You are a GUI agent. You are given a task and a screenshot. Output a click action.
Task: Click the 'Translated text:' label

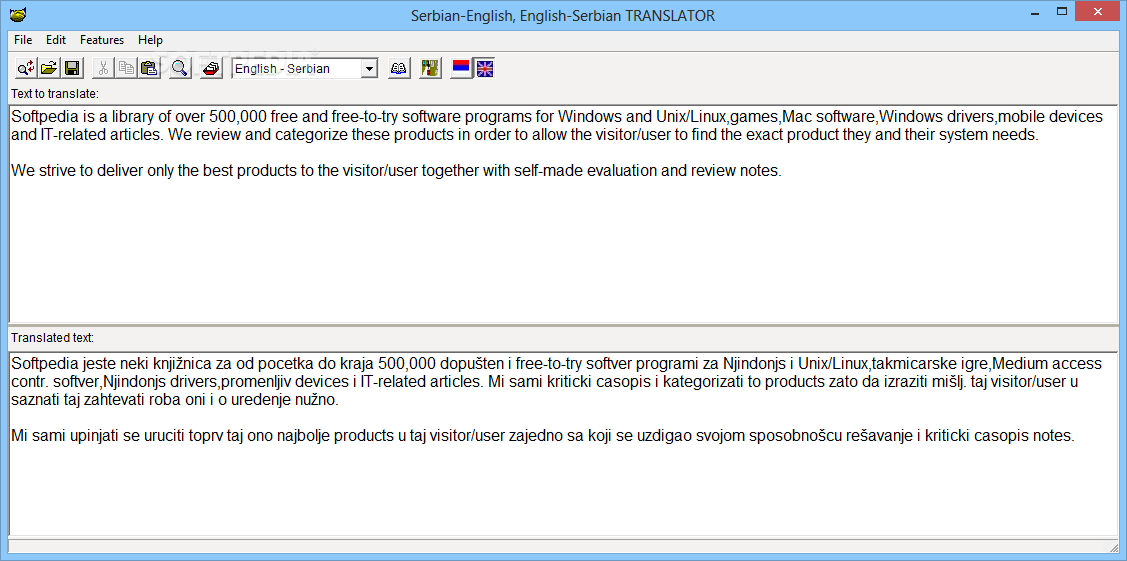[52, 338]
